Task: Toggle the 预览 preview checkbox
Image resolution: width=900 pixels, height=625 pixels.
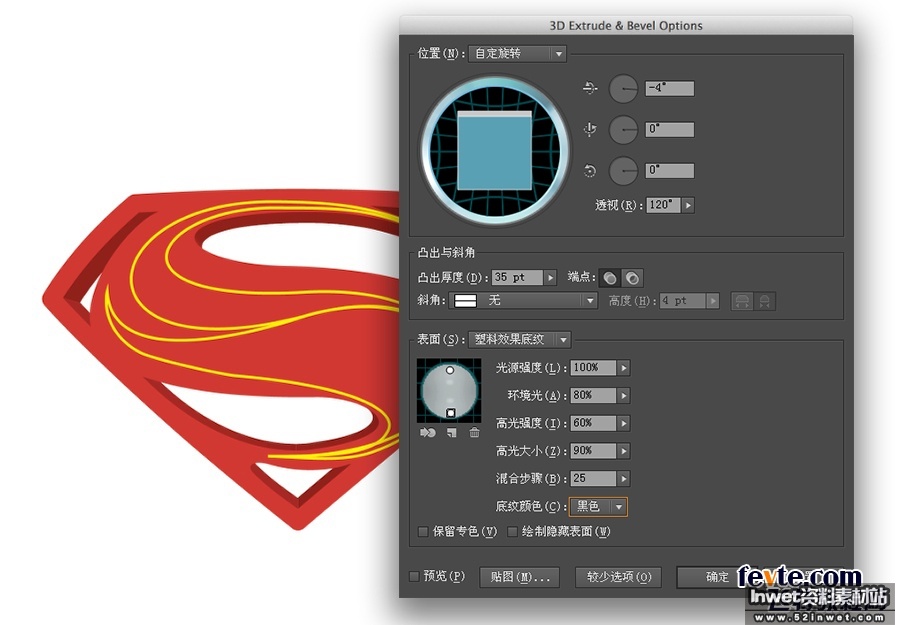Action: [414, 576]
